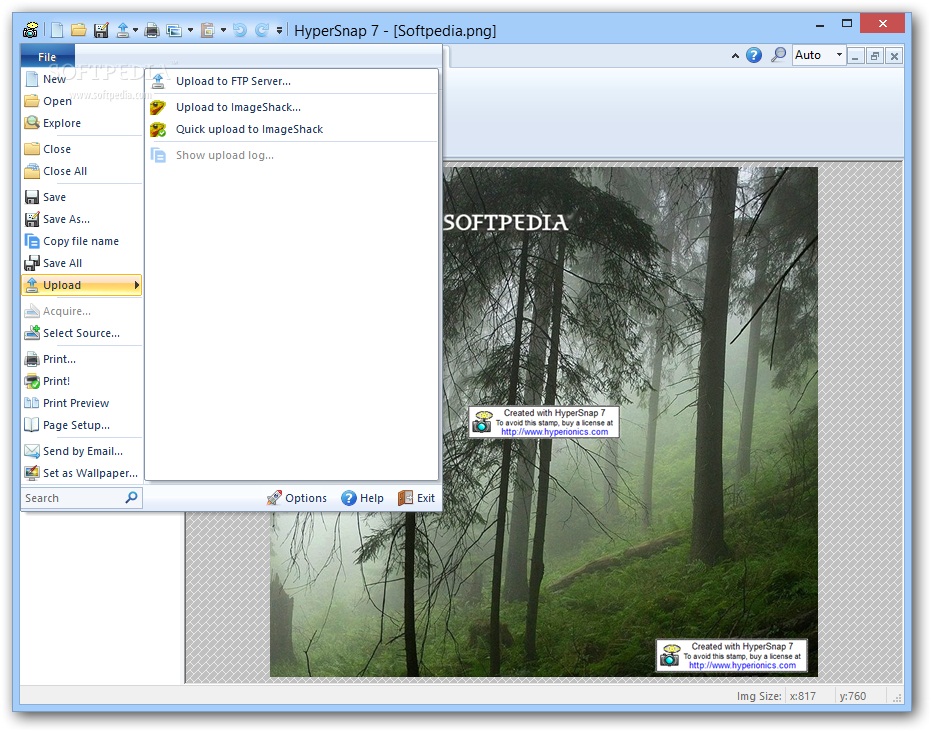932x732 pixels.
Task: Open the Print... dialog entry
Action: 82,359
